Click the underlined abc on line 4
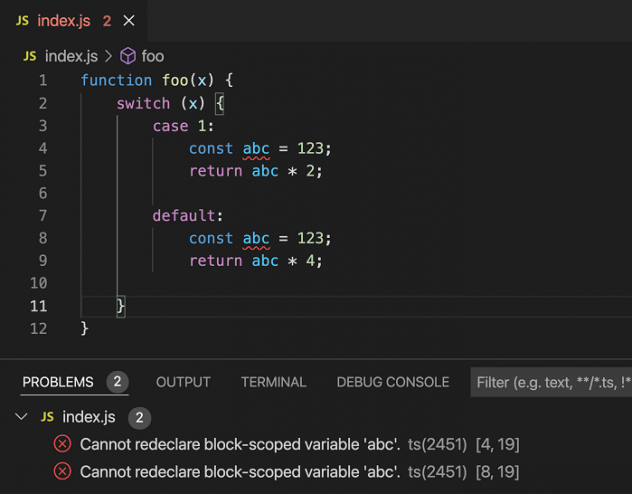Image resolution: width=632 pixels, height=494 pixels. click(x=256, y=148)
